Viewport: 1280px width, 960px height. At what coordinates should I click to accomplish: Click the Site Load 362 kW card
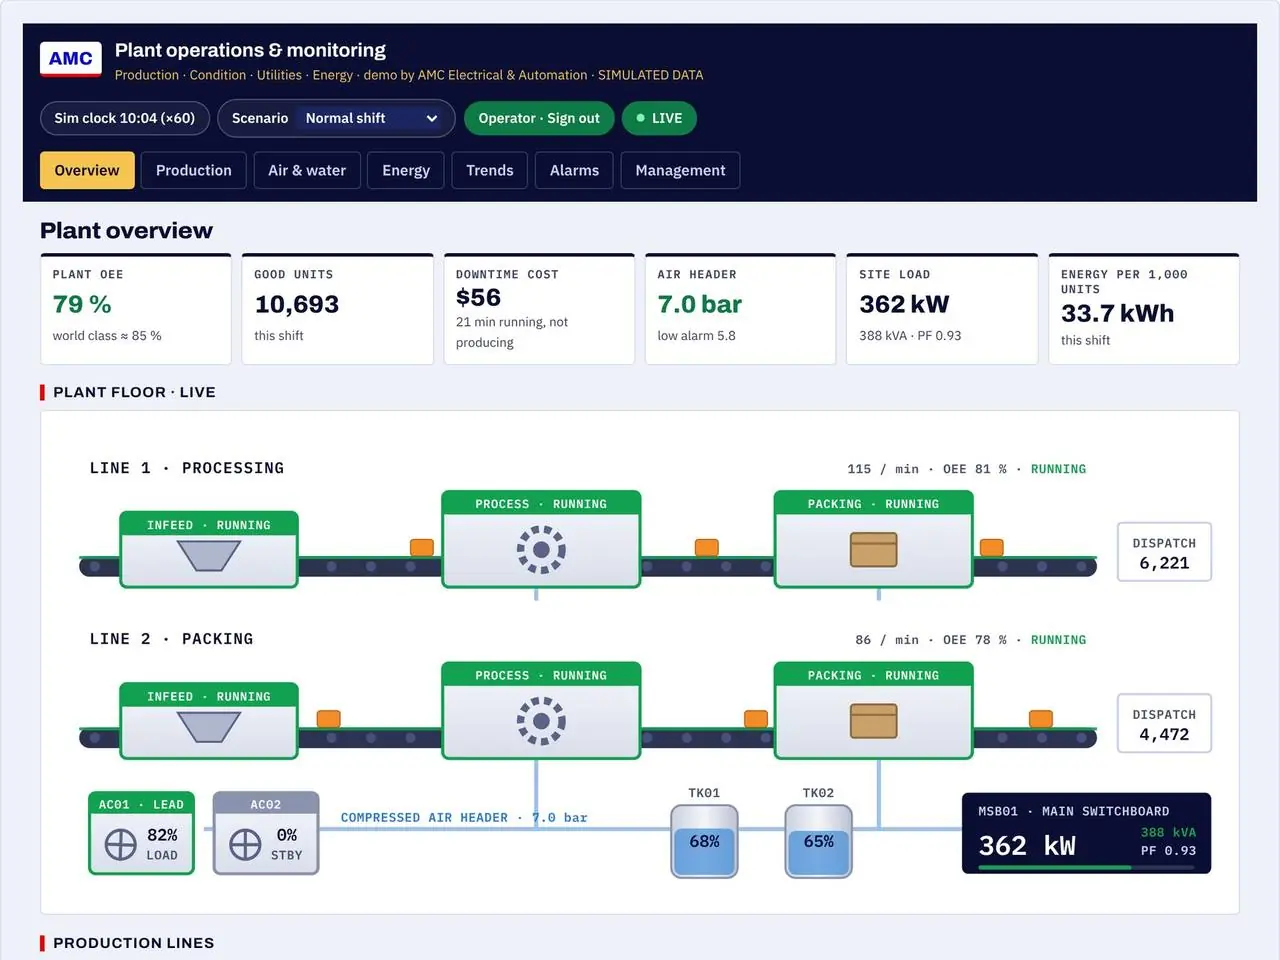[x=942, y=309]
